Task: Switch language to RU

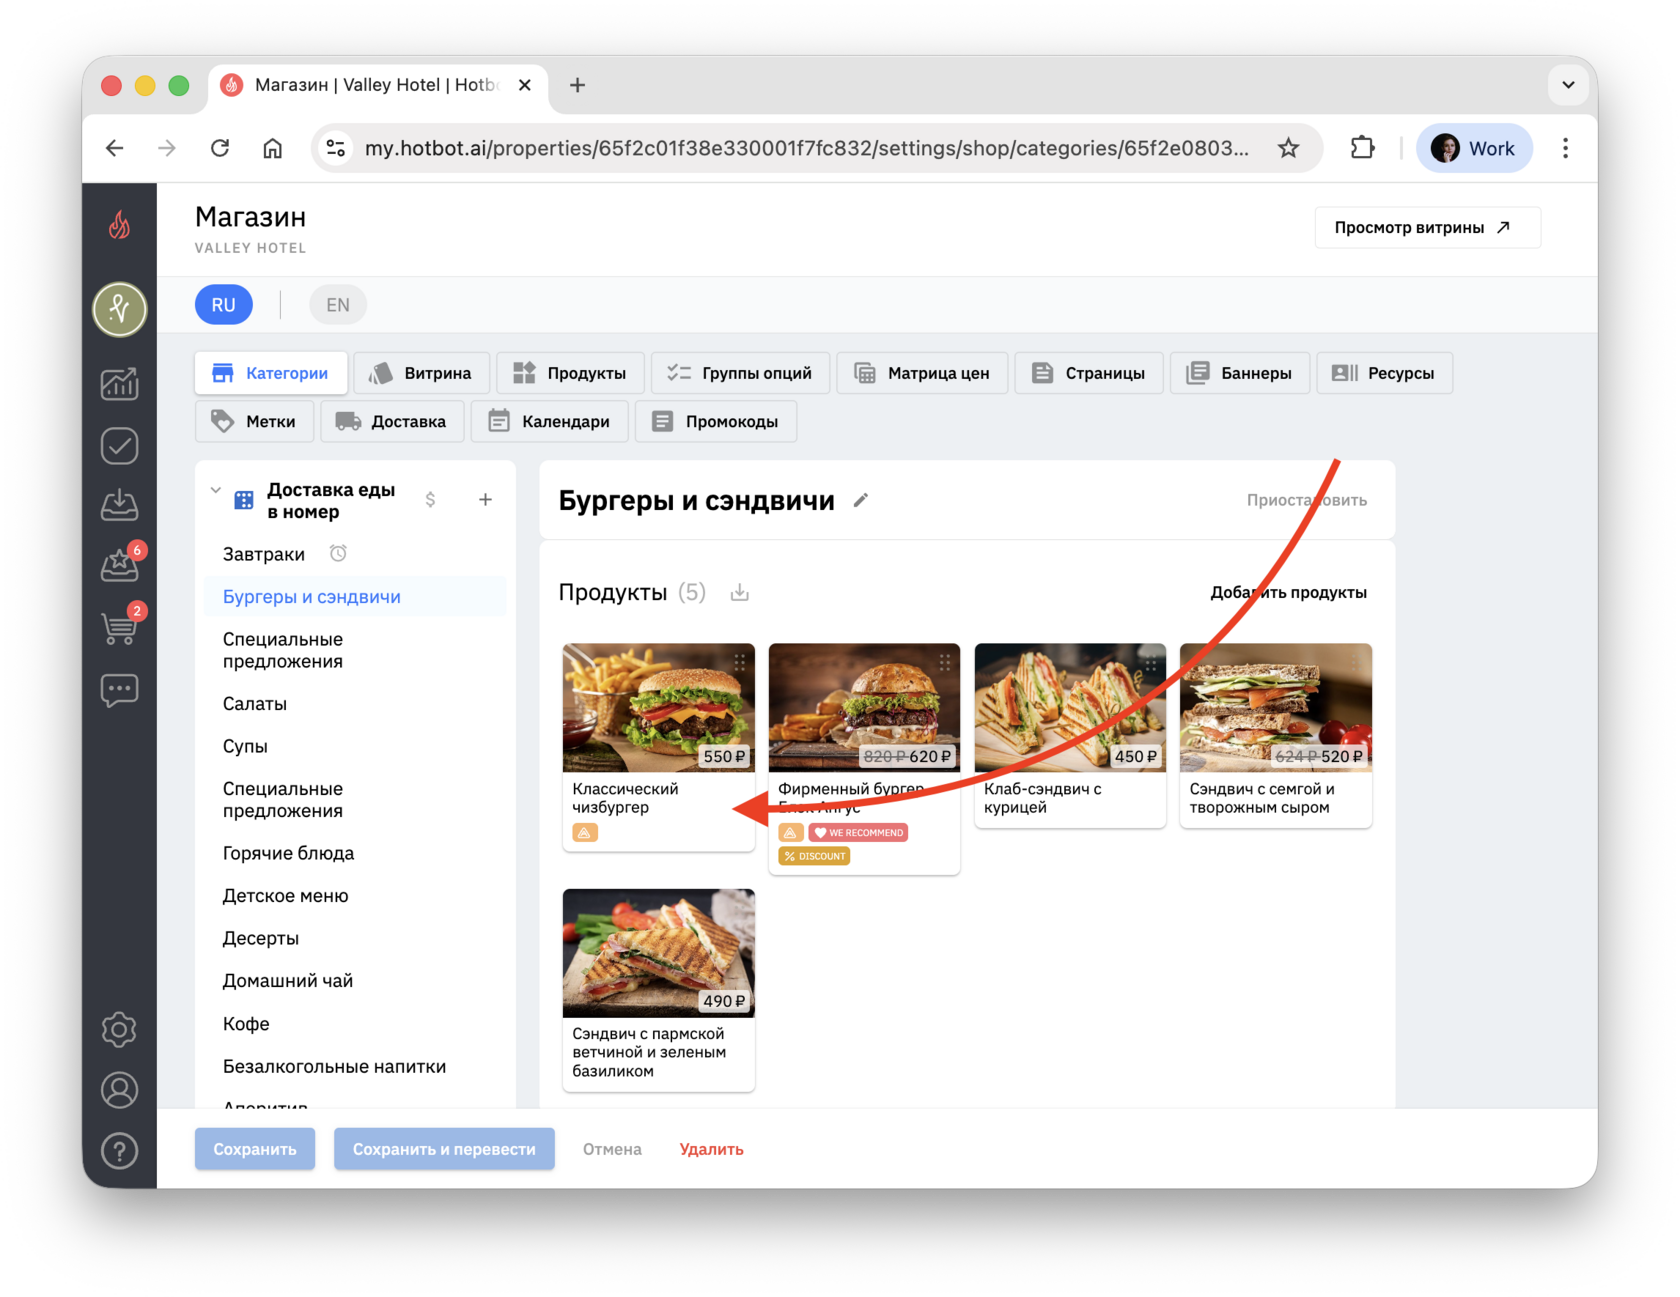Action: (x=224, y=305)
